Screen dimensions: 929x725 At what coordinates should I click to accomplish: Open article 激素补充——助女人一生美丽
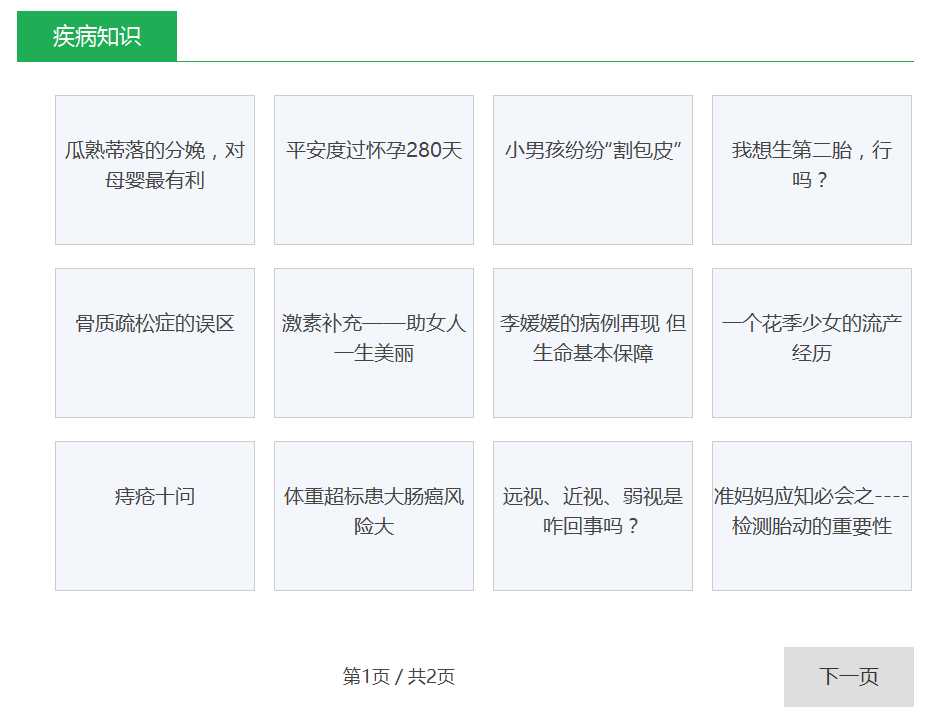[x=374, y=342]
